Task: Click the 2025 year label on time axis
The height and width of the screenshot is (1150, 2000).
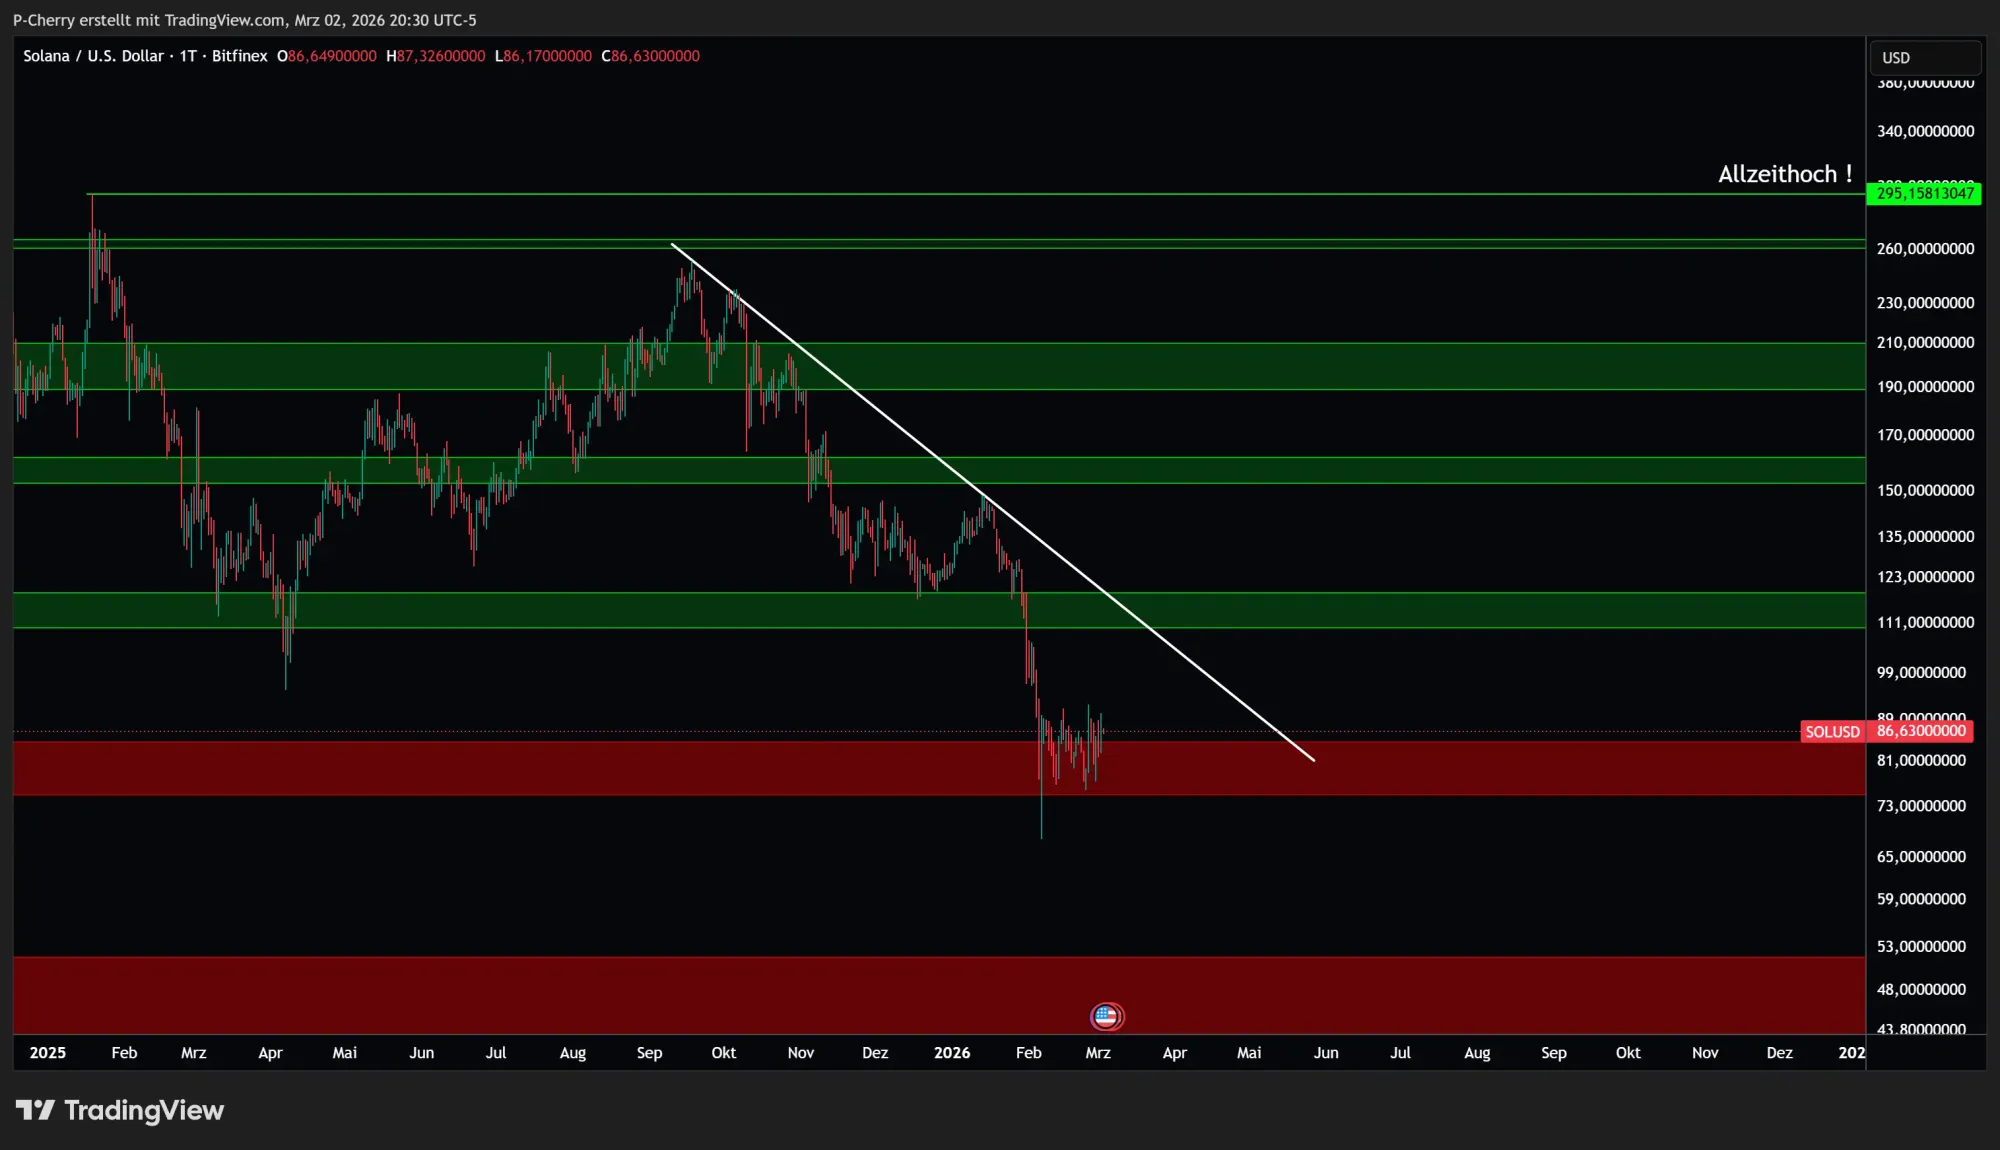Action: pos(47,1052)
